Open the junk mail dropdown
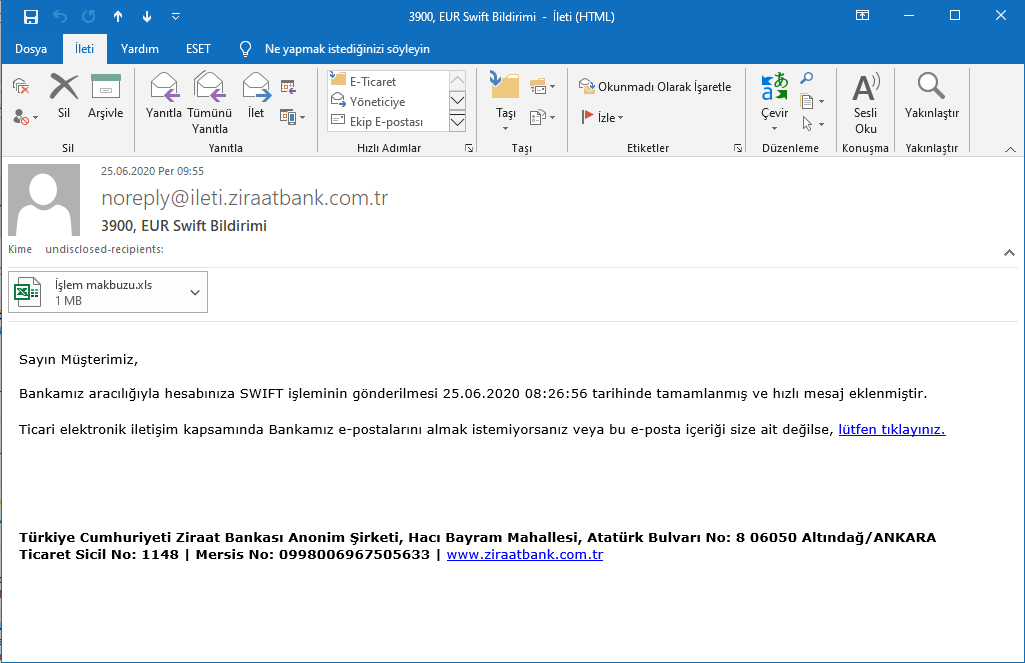The image size is (1025, 663). [25, 118]
